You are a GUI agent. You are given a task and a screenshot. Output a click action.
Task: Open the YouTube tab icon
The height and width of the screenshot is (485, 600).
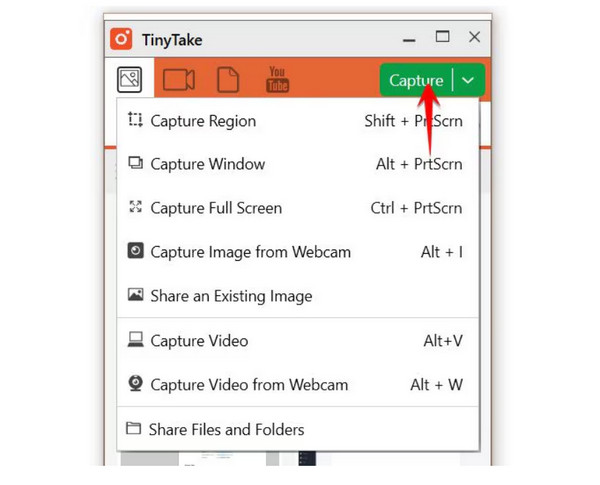[277, 80]
